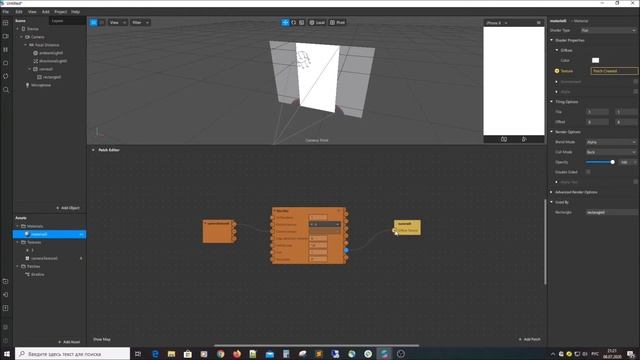Open the Edit menu

click(19, 12)
